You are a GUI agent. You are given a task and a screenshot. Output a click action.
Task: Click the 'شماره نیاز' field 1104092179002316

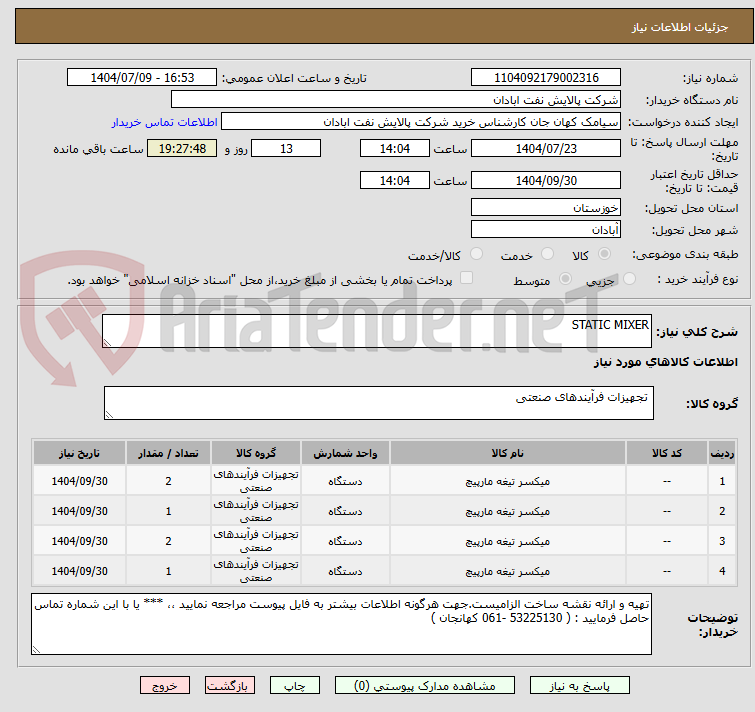[546, 78]
